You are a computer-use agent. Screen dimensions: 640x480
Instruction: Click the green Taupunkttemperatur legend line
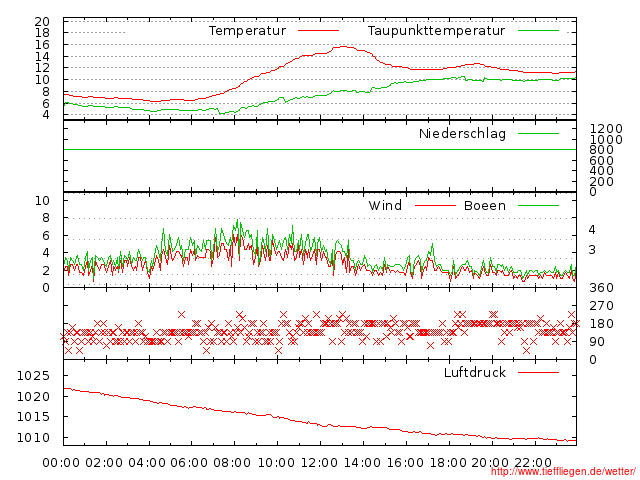538,31
